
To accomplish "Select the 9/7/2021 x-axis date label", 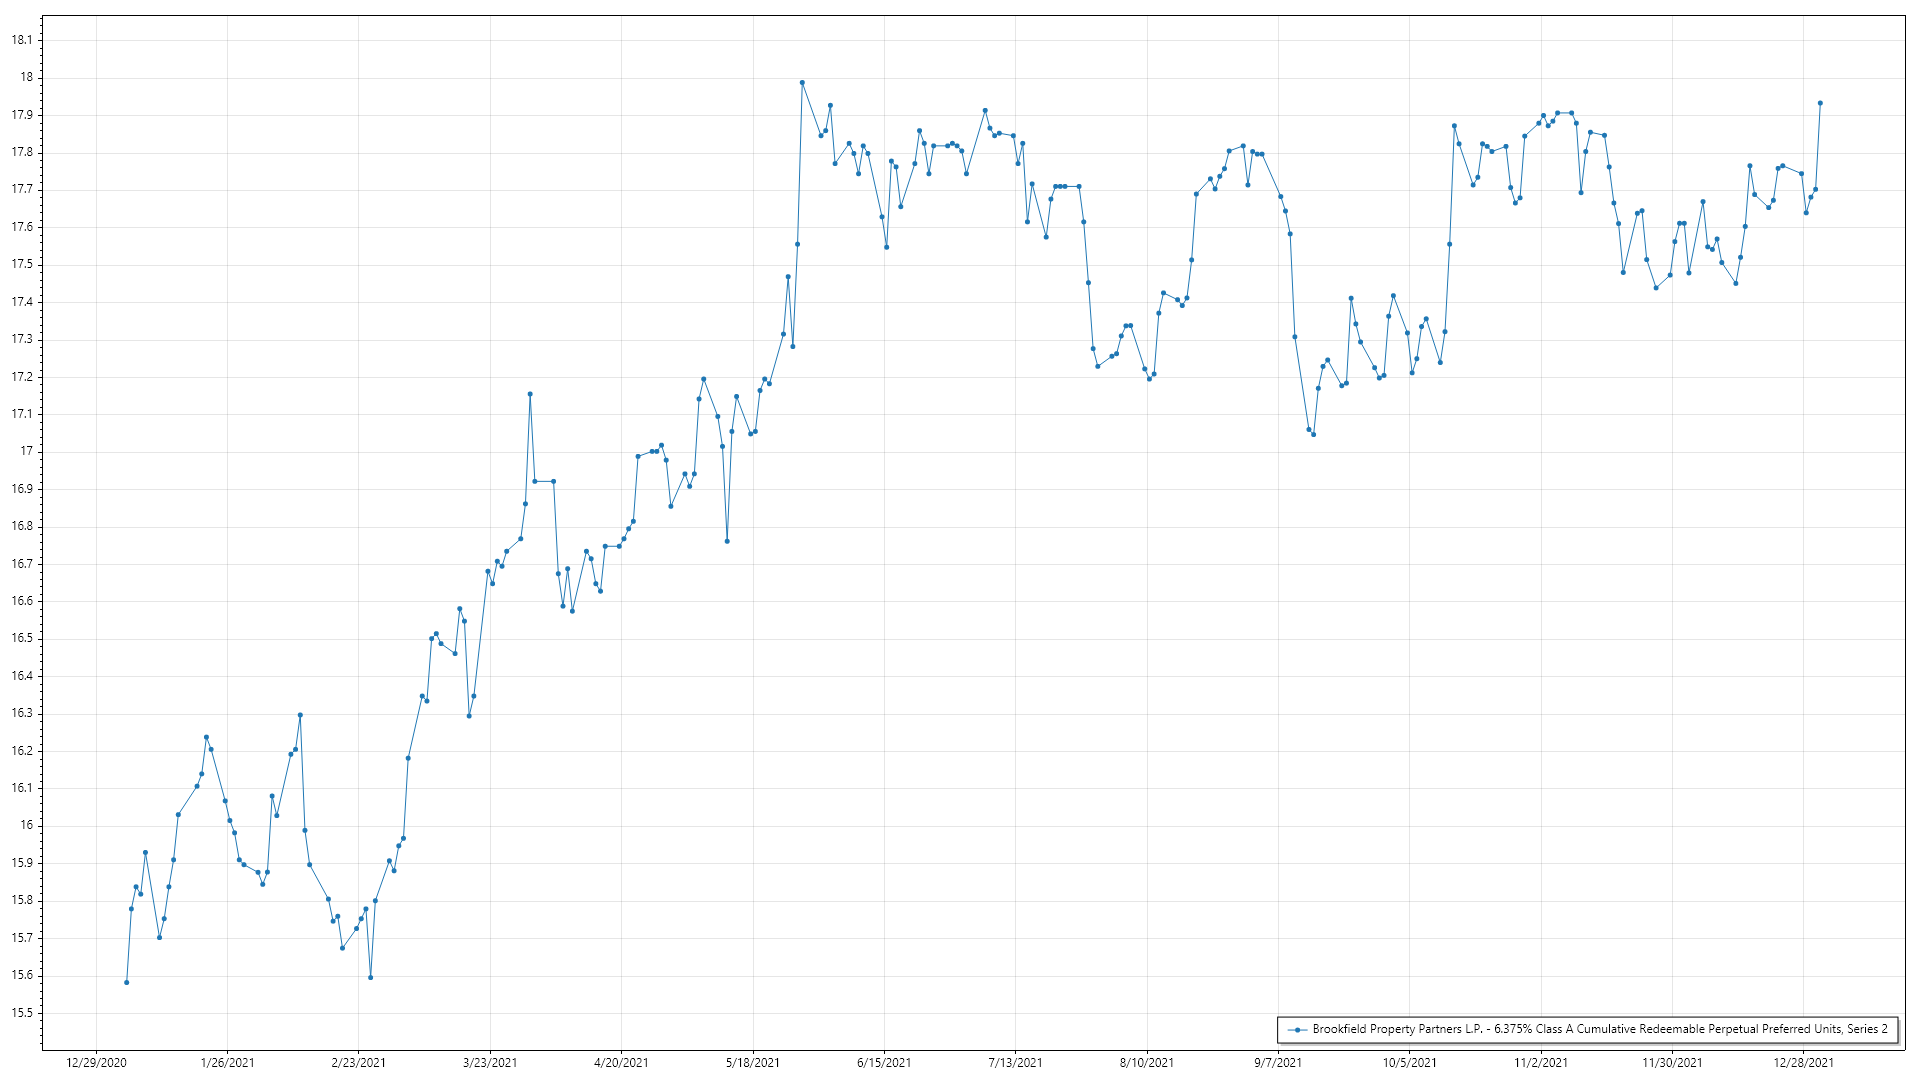I will 1278,1062.
